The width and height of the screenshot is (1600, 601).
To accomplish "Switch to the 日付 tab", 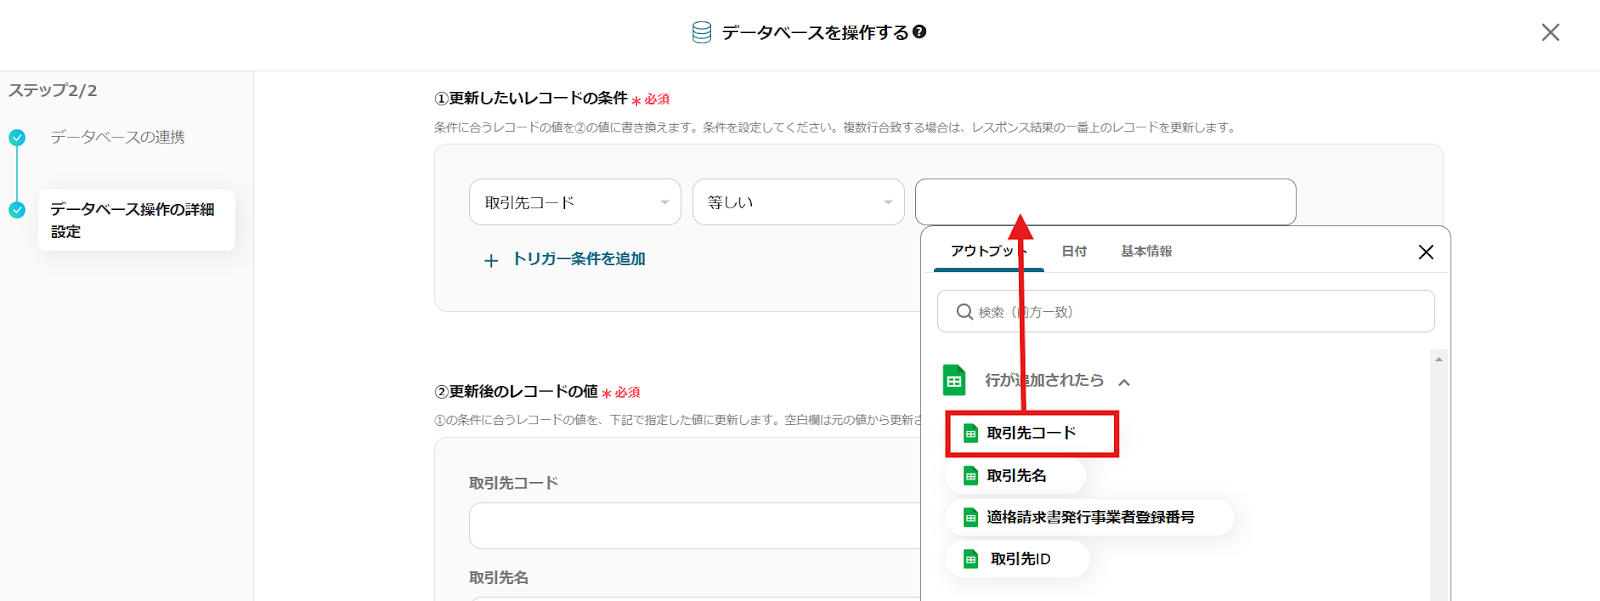I will (1074, 251).
